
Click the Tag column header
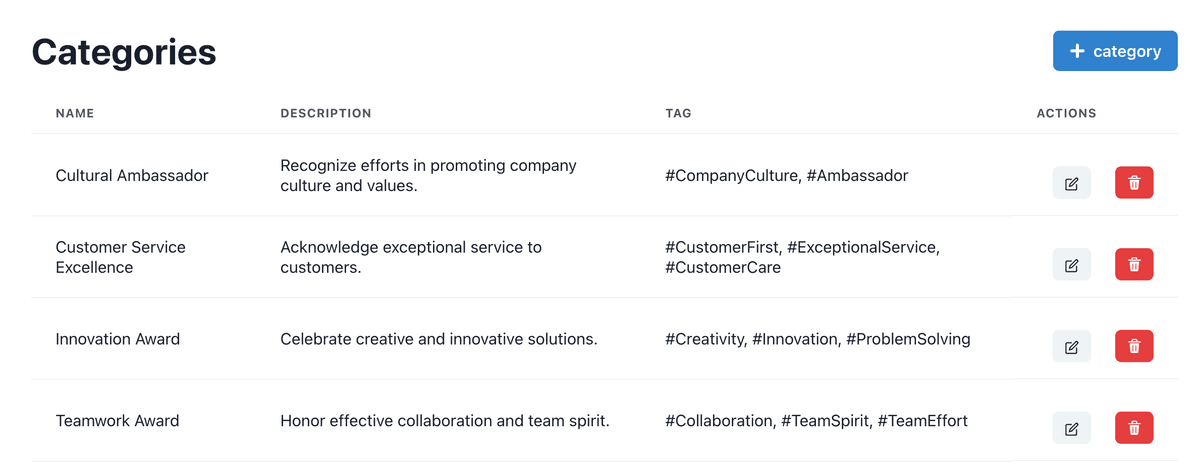[x=678, y=113]
